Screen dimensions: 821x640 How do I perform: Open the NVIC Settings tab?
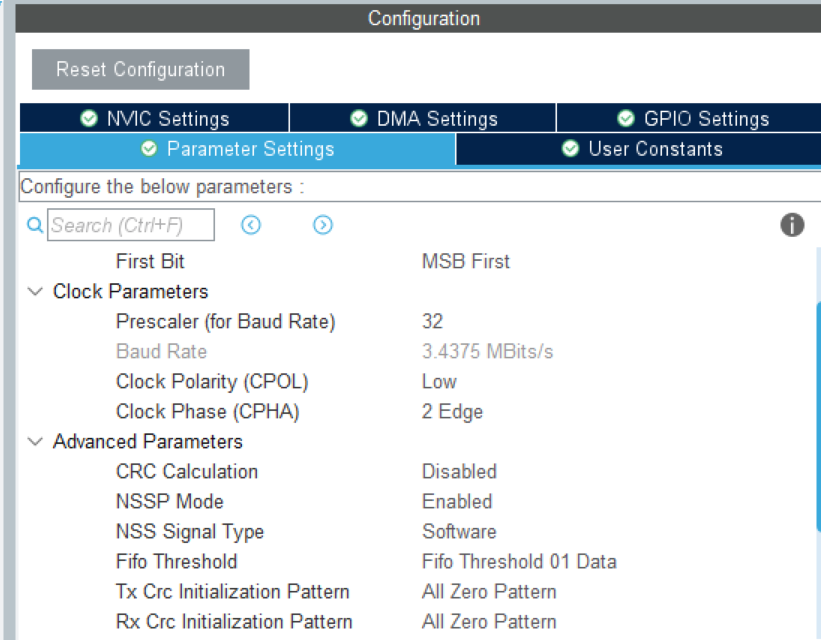(155, 119)
